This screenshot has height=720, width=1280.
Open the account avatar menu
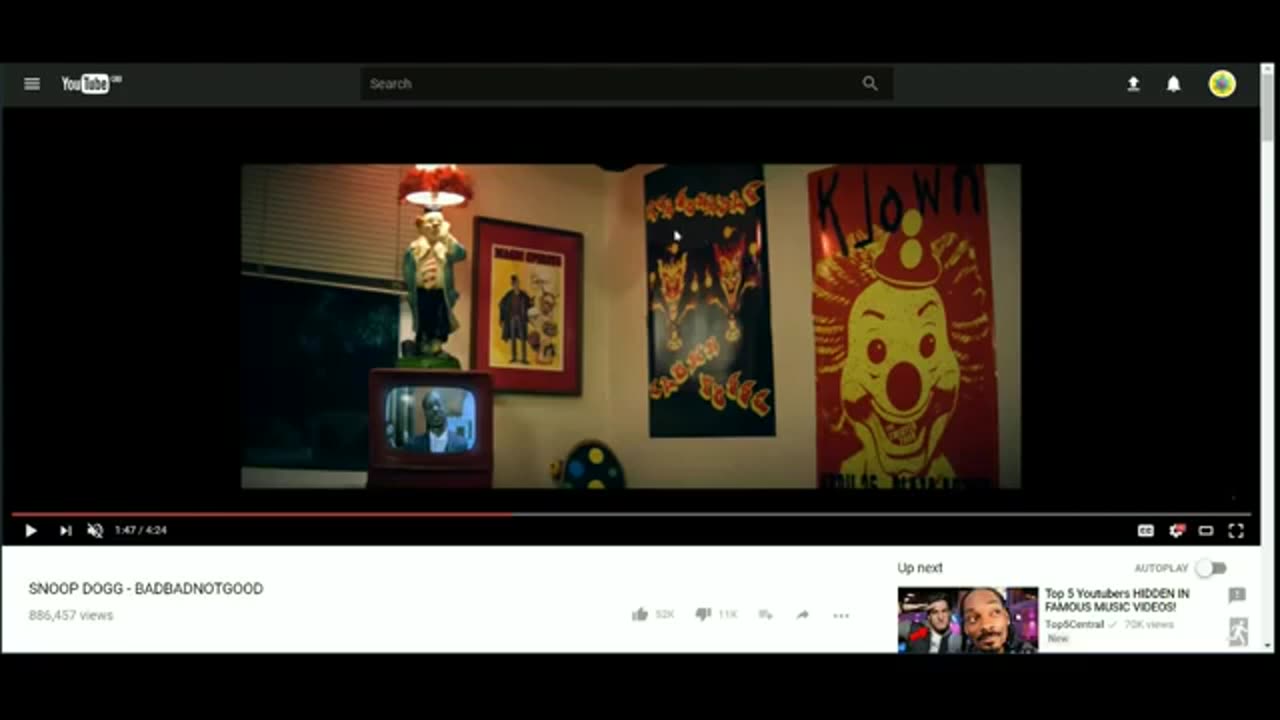(x=1222, y=84)
